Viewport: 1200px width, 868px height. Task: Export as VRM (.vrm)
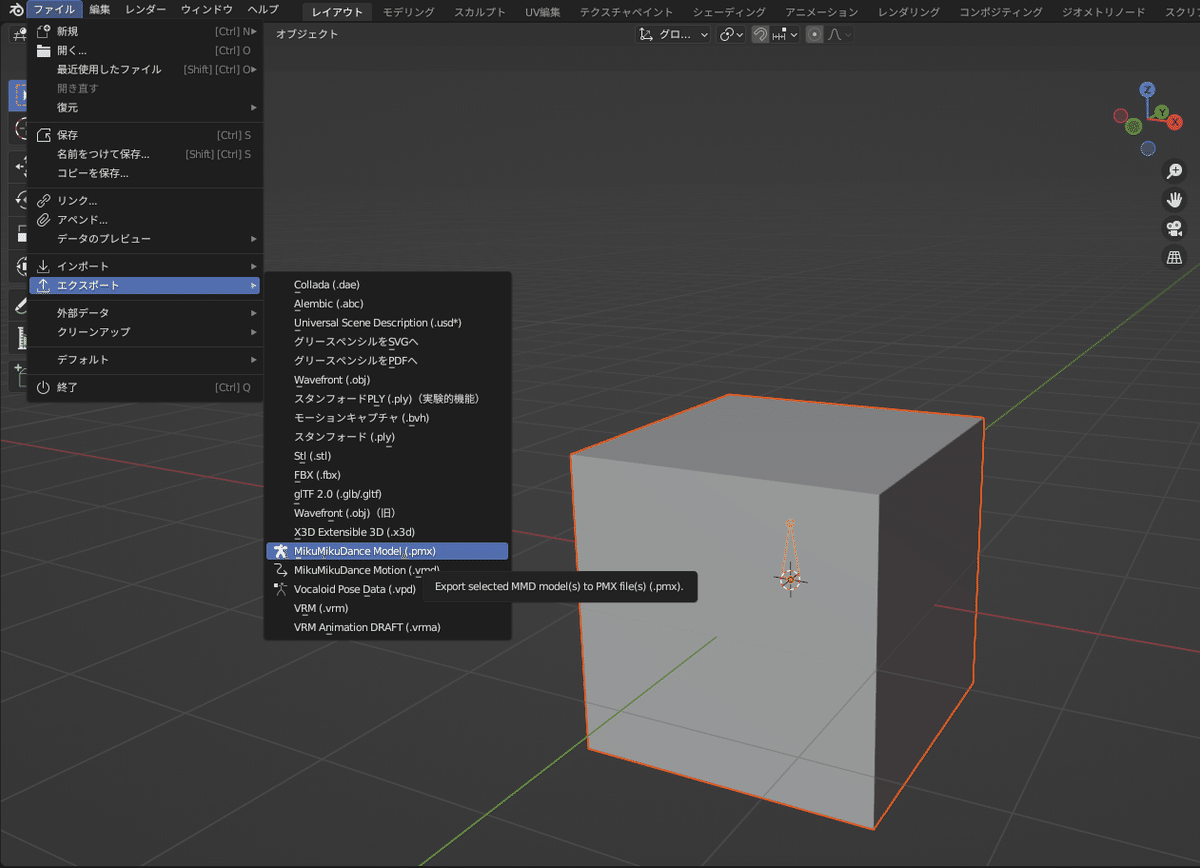[x=387, y=608]
